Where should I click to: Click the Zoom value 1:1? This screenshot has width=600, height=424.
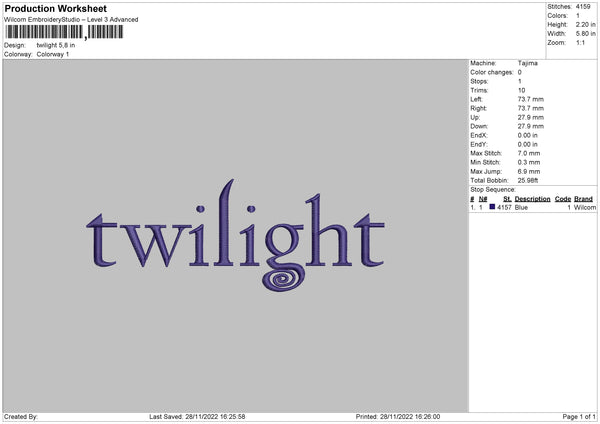click(580, 42)
